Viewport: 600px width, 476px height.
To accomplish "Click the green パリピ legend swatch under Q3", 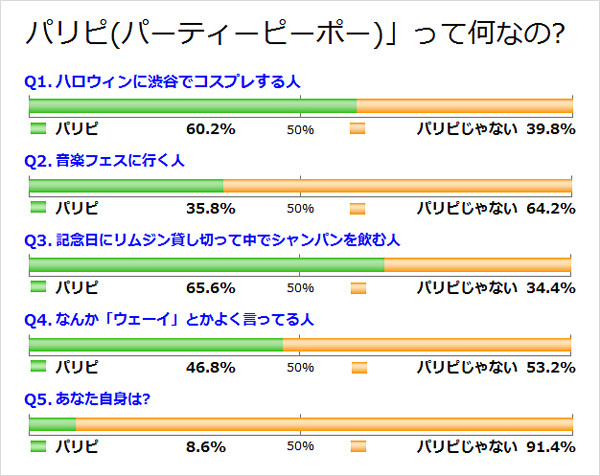I will (x=39, y=288).
